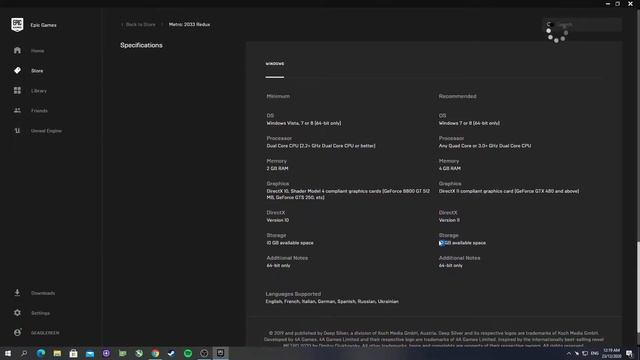Select the Windows specifications tab

(275, 64)
